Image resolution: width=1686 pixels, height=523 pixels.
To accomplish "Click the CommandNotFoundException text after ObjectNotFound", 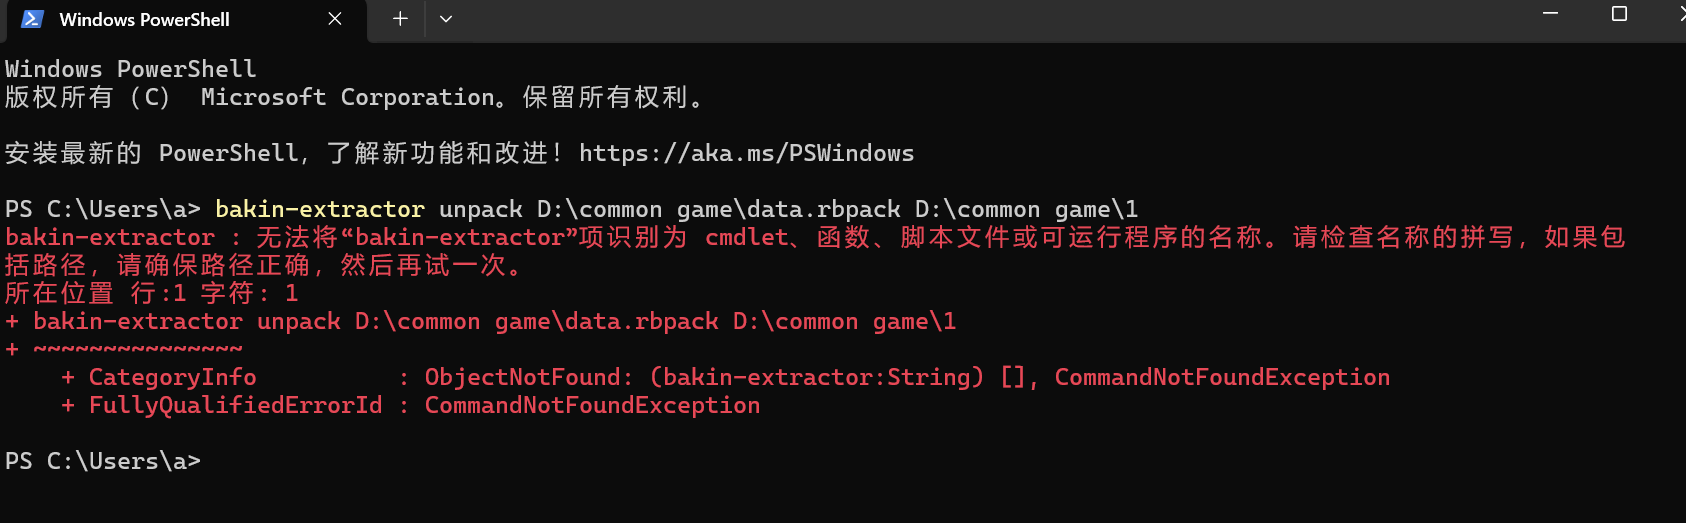I will (x=1222, y=377).
